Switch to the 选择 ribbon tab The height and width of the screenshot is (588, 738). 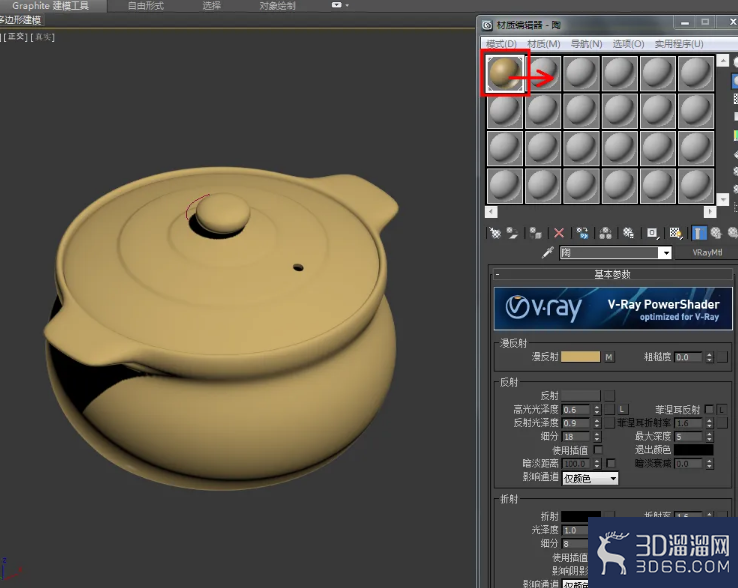click(211, 6)
